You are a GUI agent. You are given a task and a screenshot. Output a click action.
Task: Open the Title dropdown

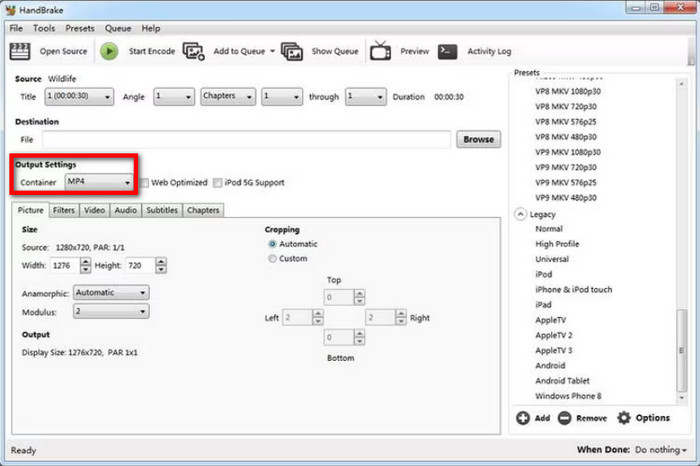pyautogui.click(x=79, y=96)
